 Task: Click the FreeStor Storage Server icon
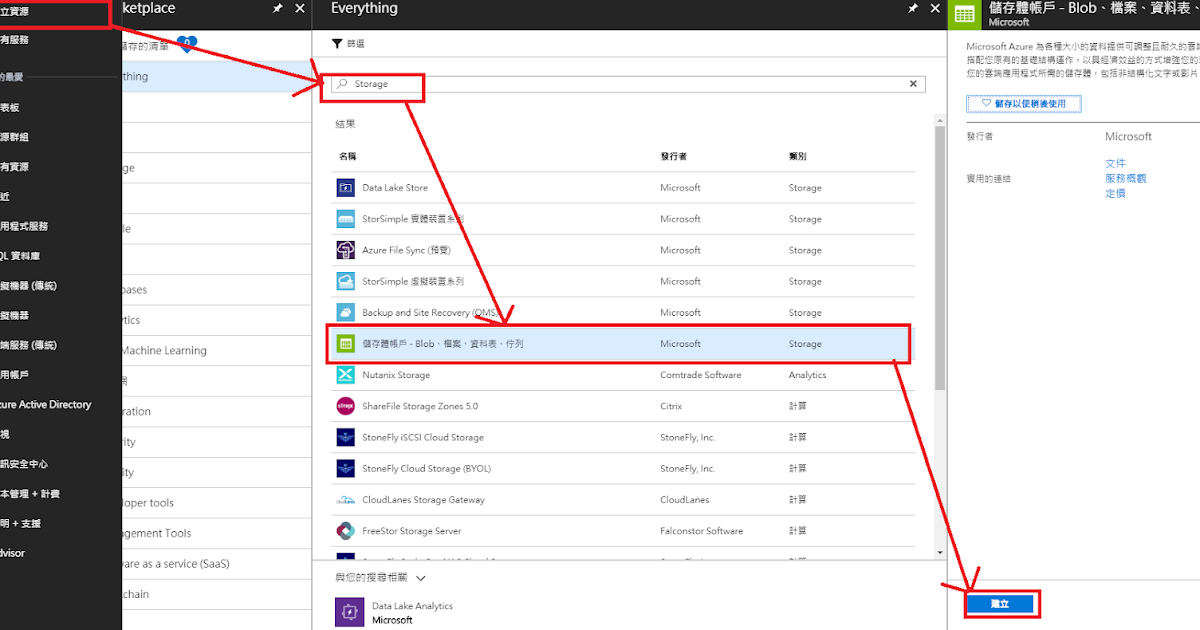[x=347, y=530]
